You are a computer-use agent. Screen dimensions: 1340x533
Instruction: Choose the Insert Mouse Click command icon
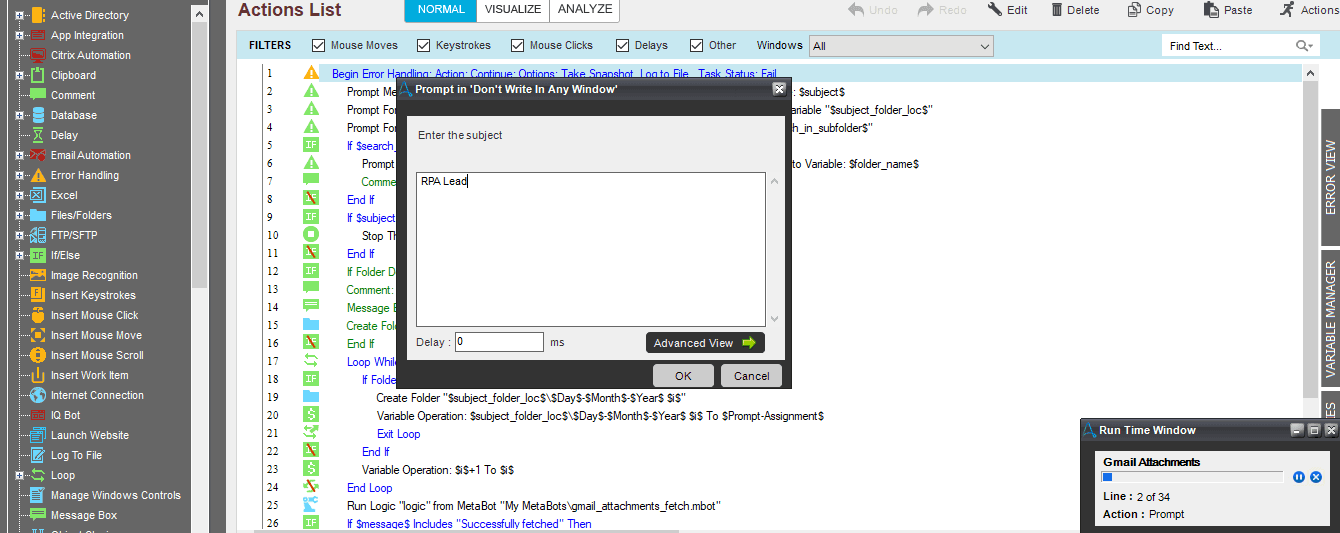[x=37, y=315]
